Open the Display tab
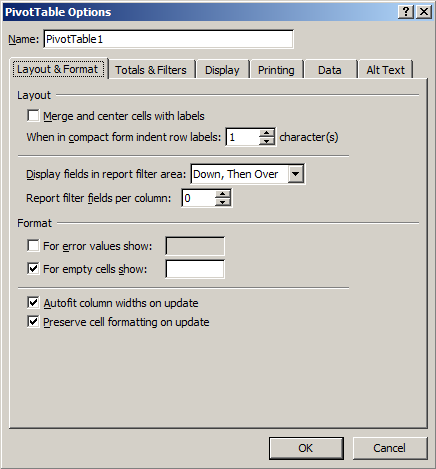436x469 pixels. pyautogui.click(x=222, y=70)
